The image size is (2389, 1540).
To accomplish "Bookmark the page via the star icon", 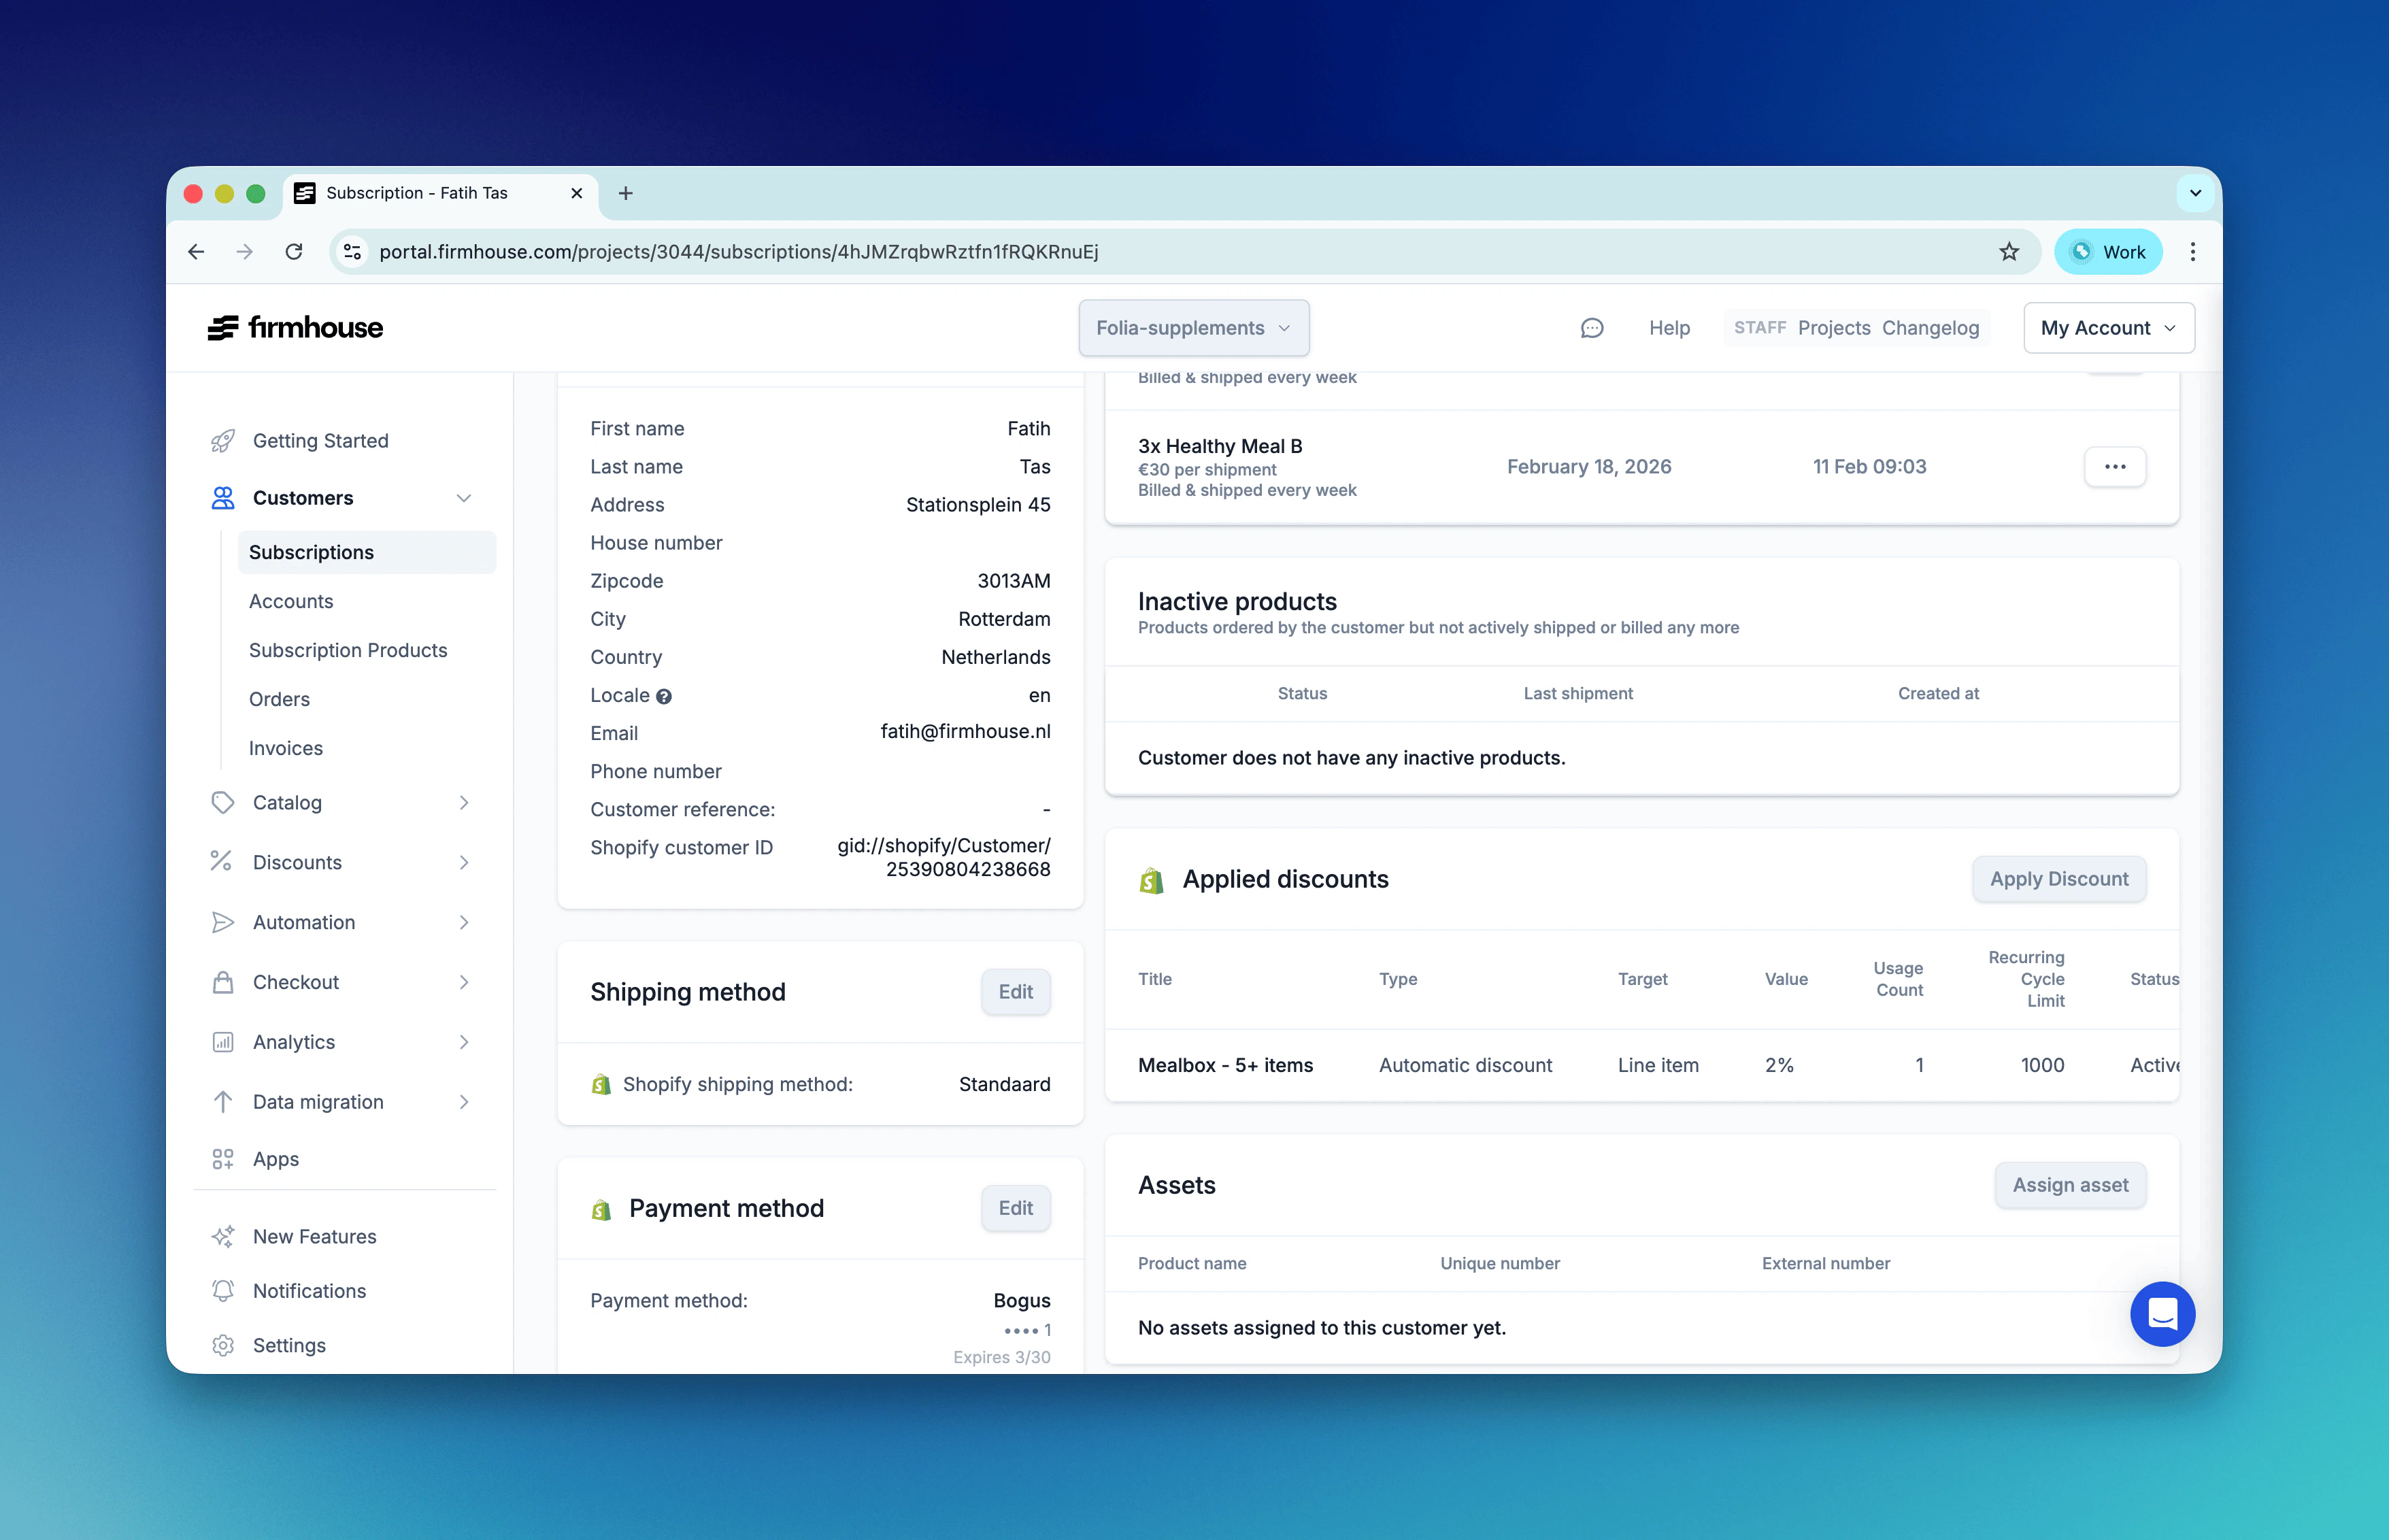I will tap(2009, 252).
